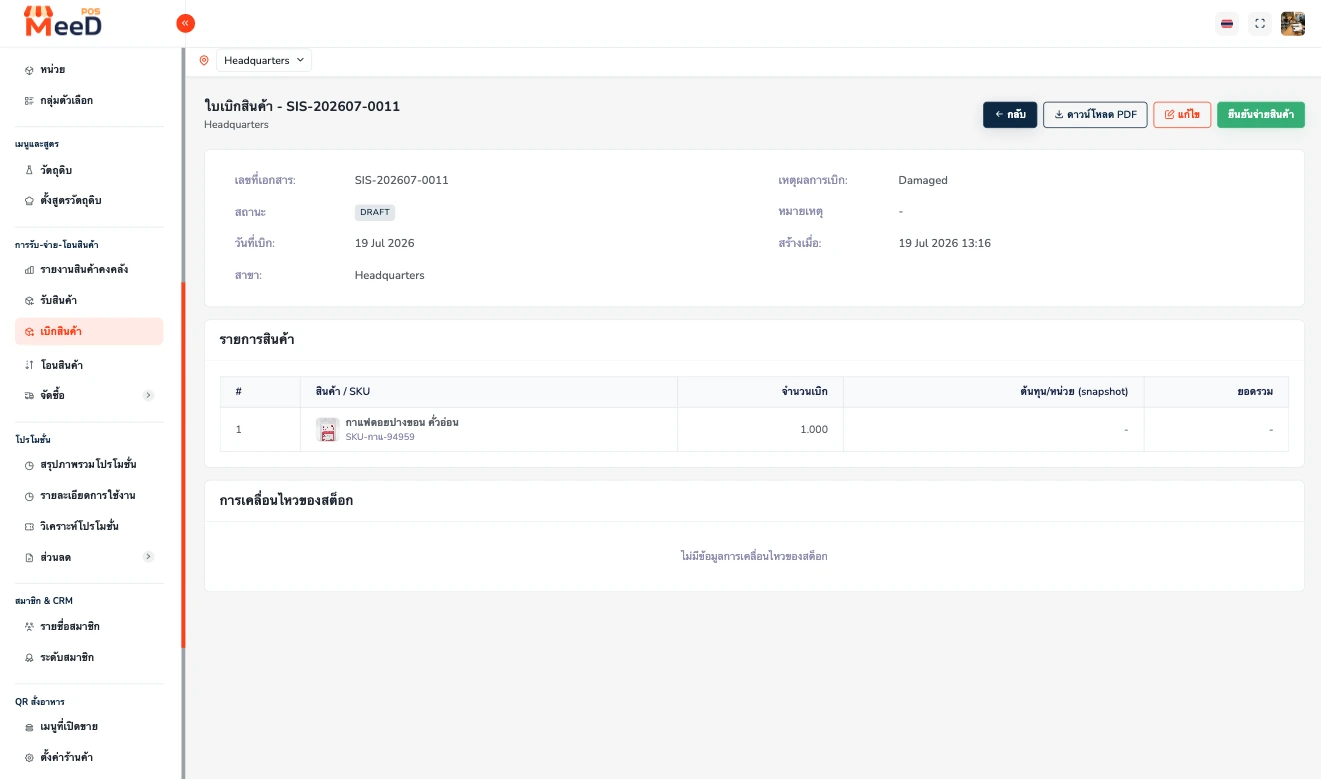Image resolution: width=1321 pixels, height=779 pixels.
Task: Click product name กาแฟดอยปางขอน คั่วอ่อน
Action: click(402, 423)
